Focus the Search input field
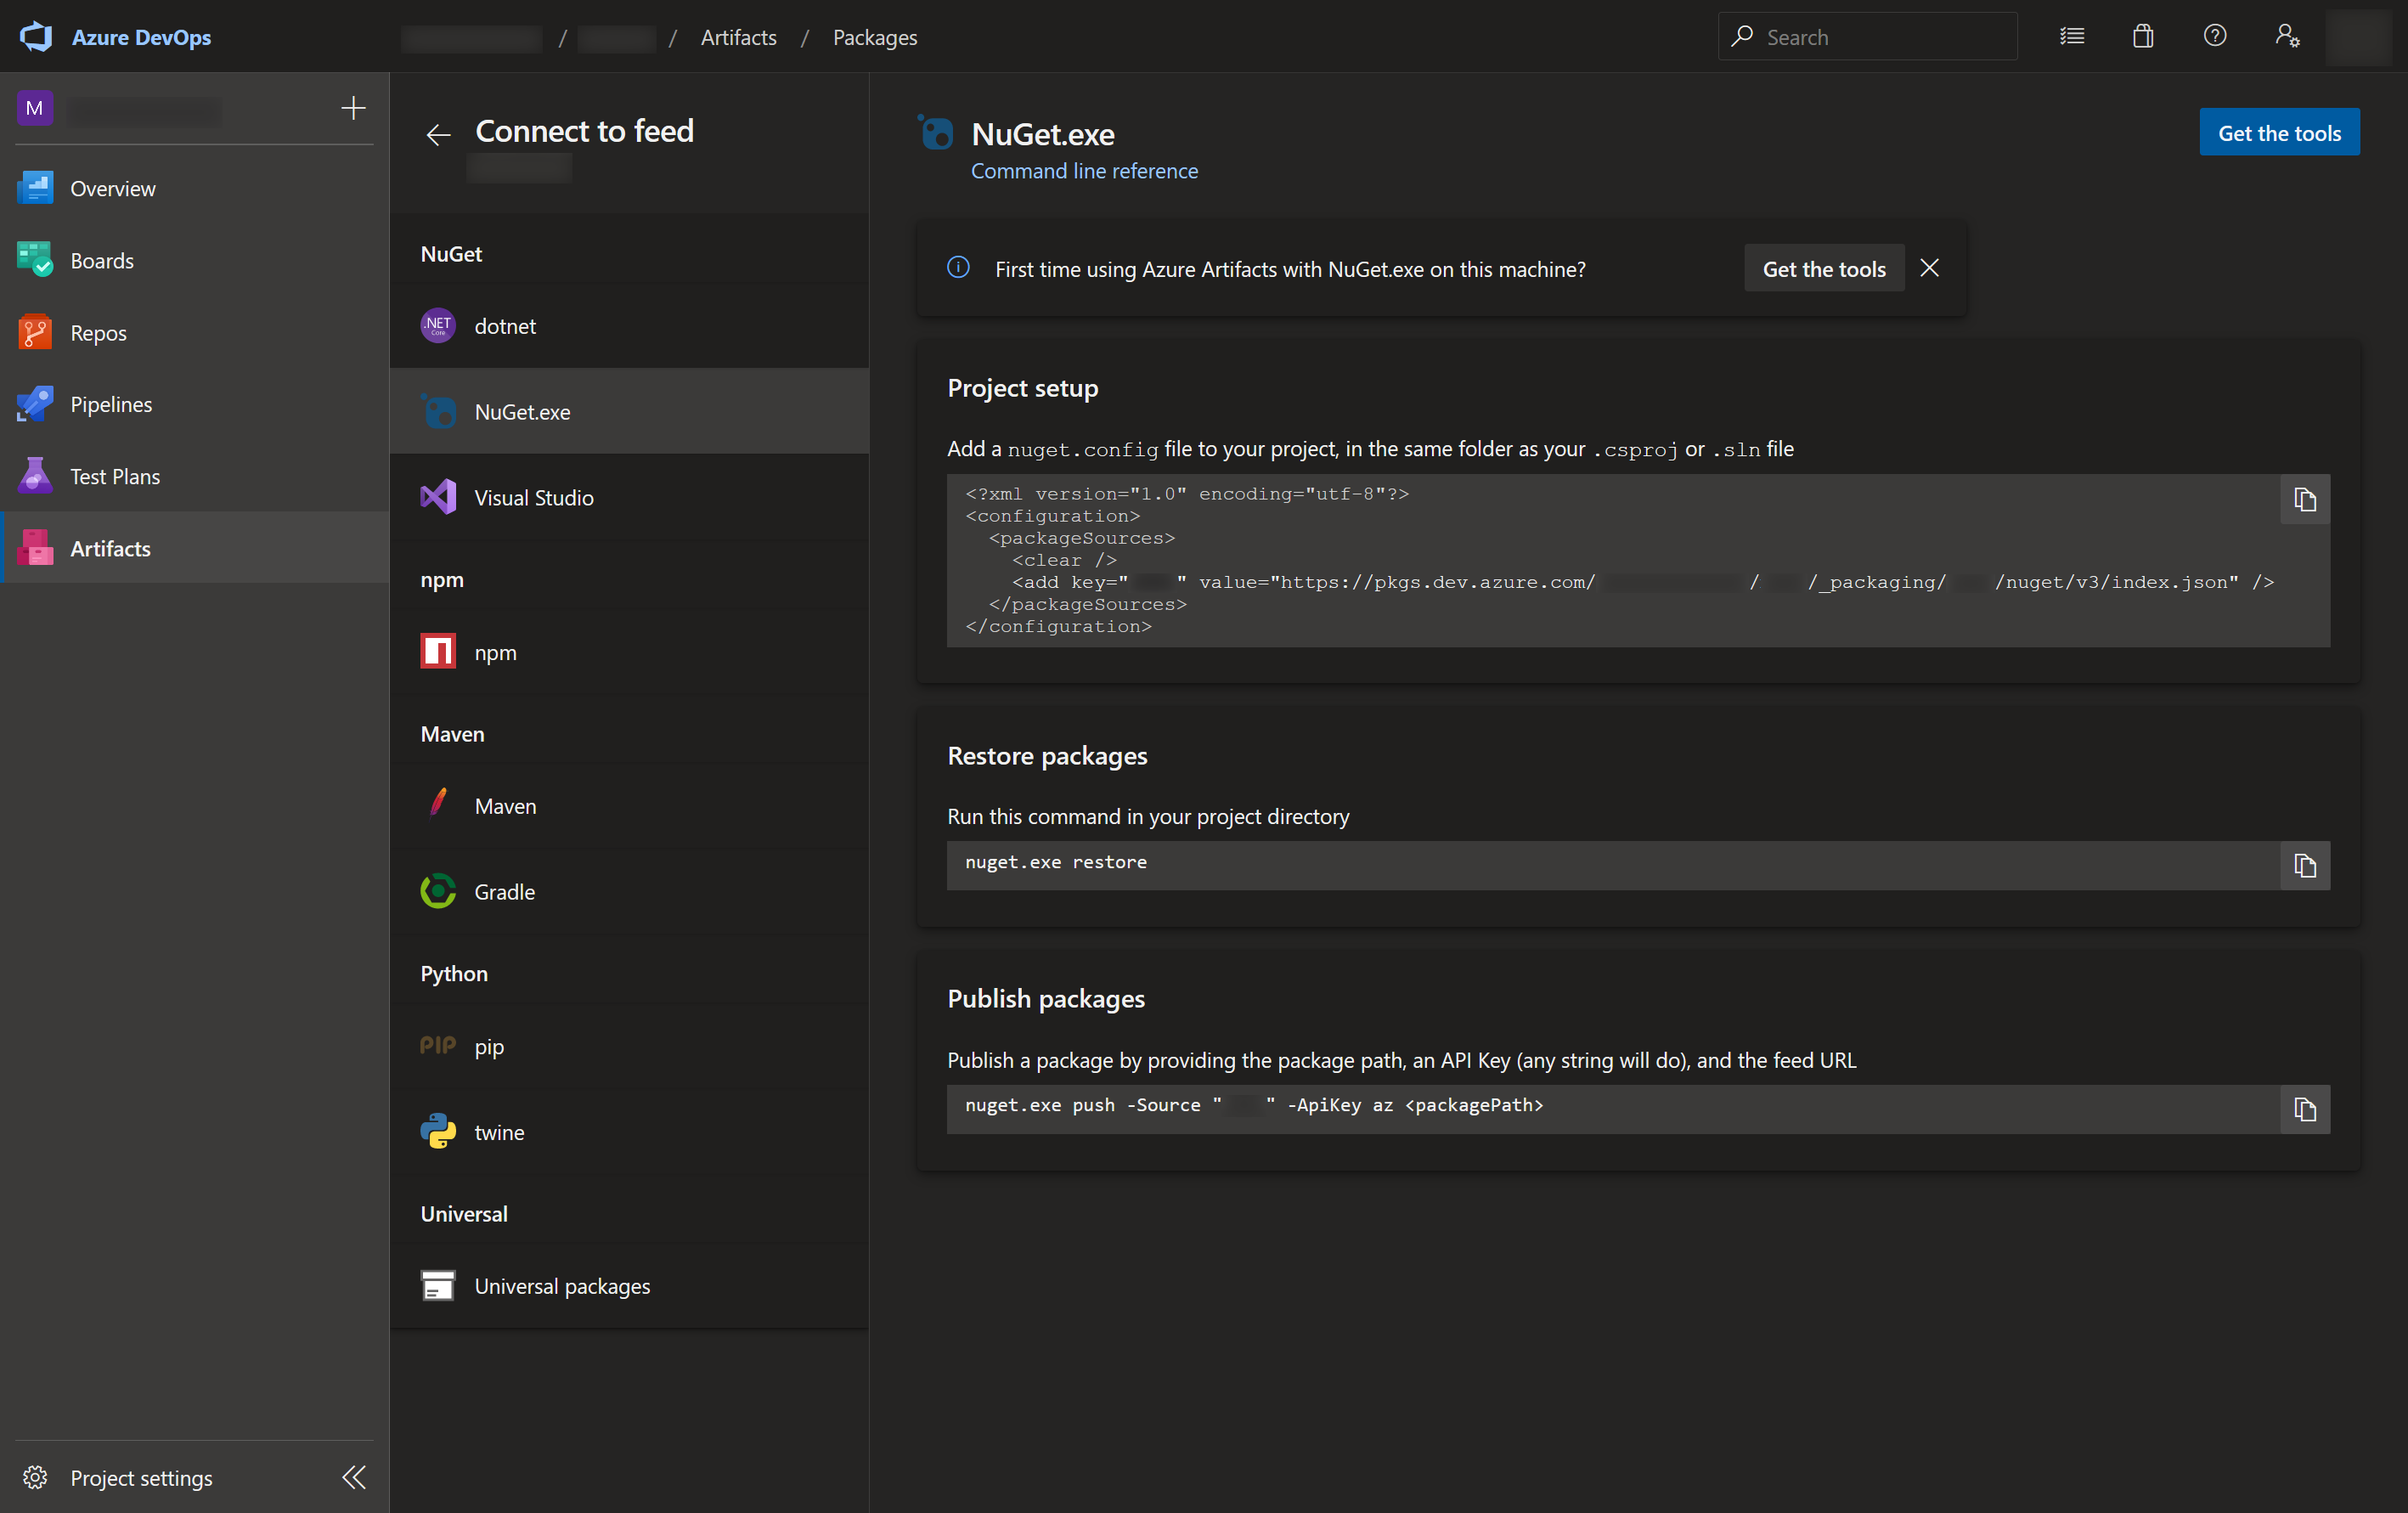This screenshot has width=2408, height=1513. [1867, 37]
